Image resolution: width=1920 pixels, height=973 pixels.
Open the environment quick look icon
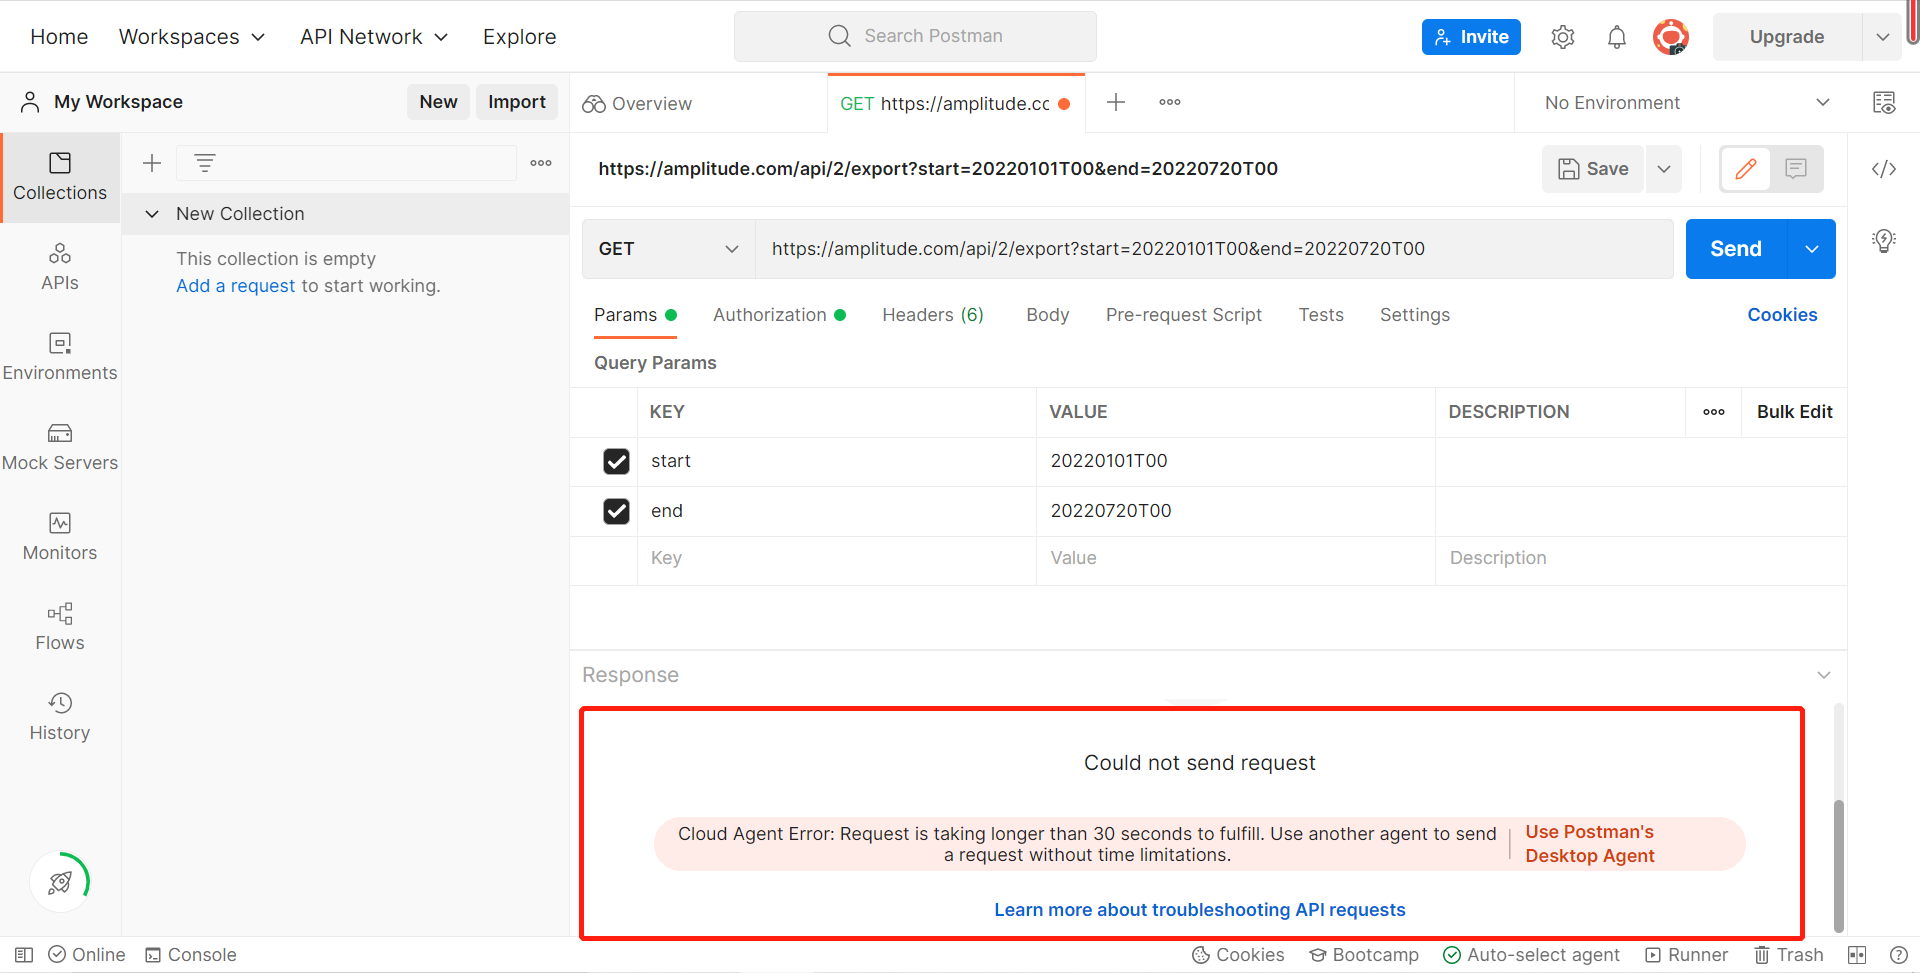click(1884, 102)
